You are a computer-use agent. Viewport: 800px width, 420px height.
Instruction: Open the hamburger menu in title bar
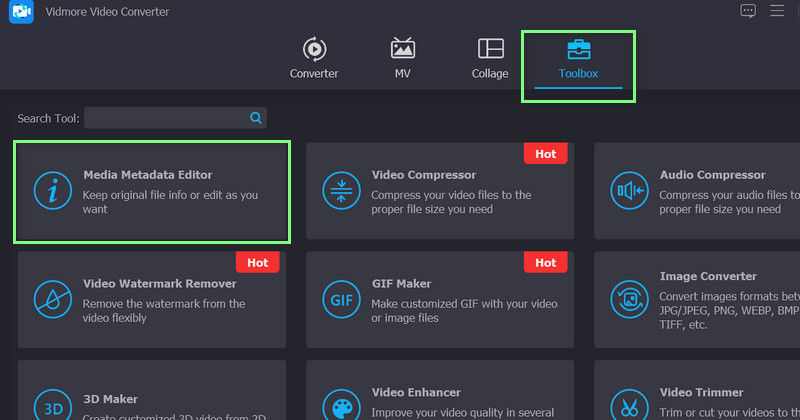pyautogui.click(x=777, y=12)
